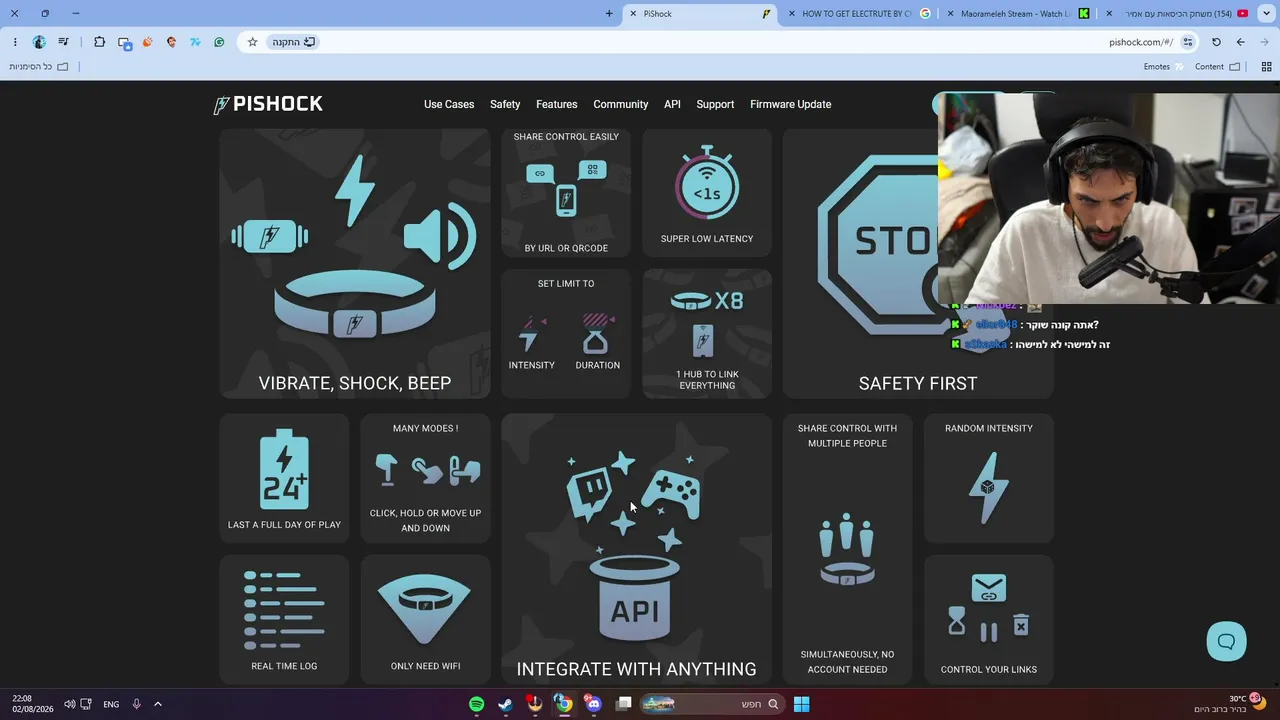Click the 'SAFETY FIRST' heading
This screenshot has height=720, width=1280.
(918, 383)
